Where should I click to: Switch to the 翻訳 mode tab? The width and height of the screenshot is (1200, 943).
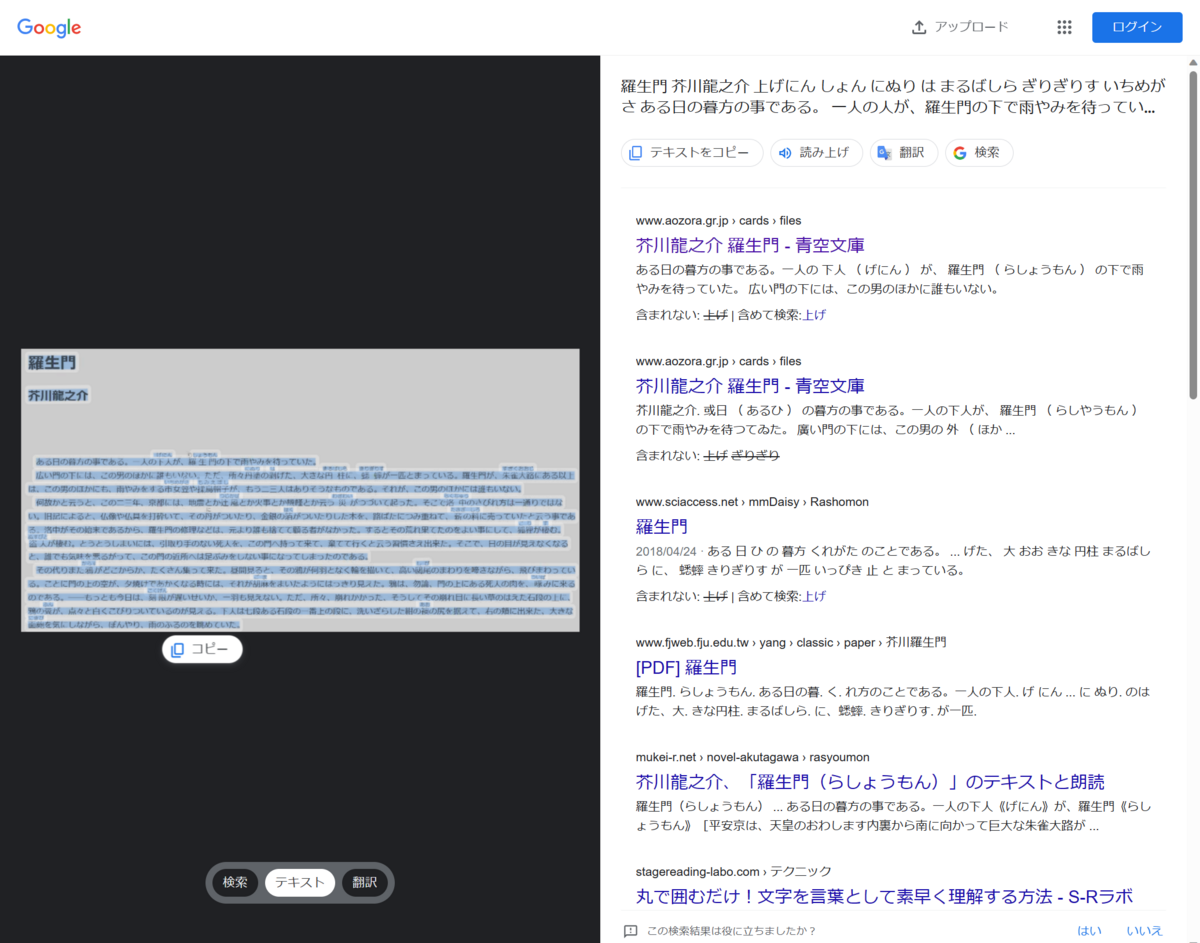365,882
